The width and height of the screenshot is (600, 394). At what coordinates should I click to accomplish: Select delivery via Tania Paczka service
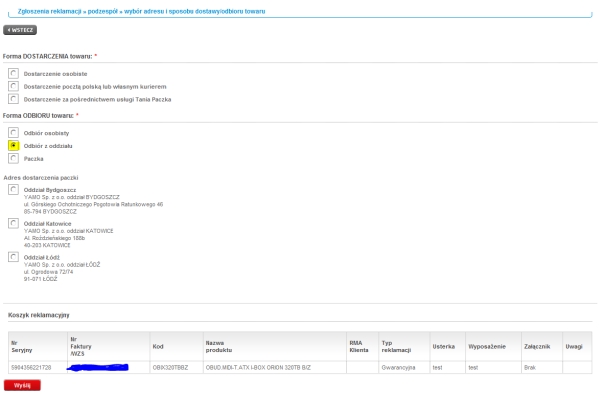(x=13, y=99)
